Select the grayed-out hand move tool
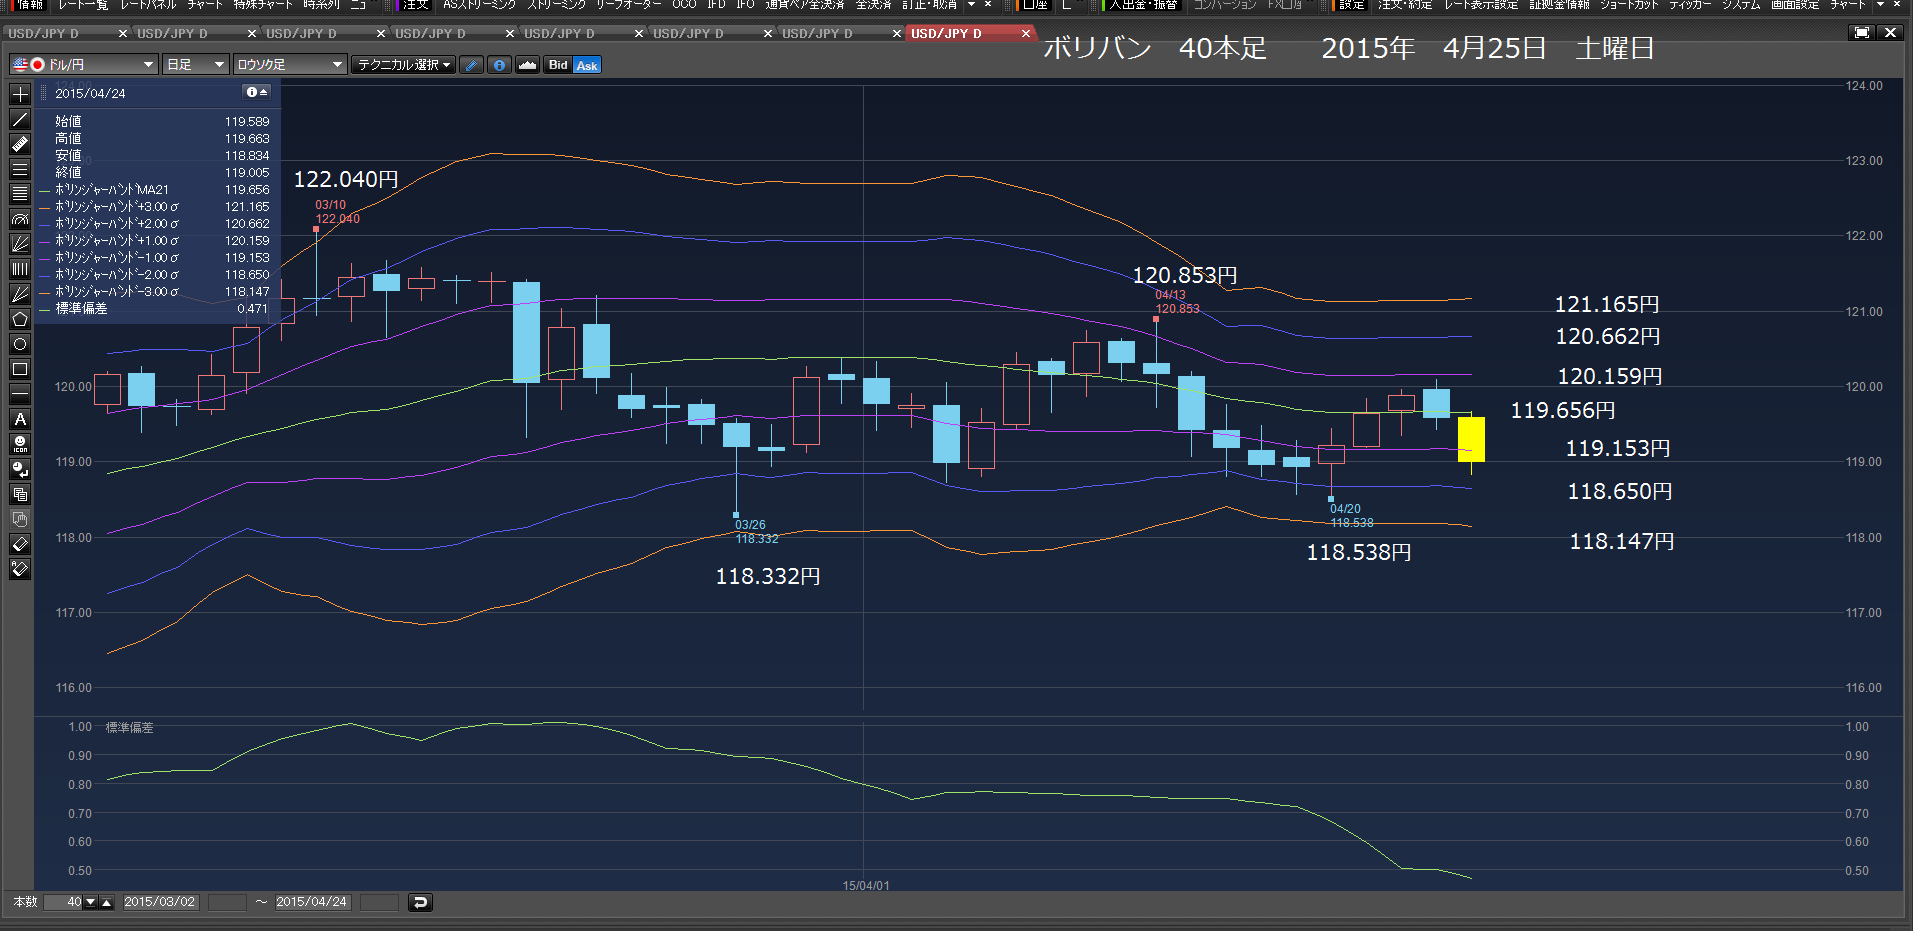This screenshot has width=1913, height=931. tap(20, 519)
